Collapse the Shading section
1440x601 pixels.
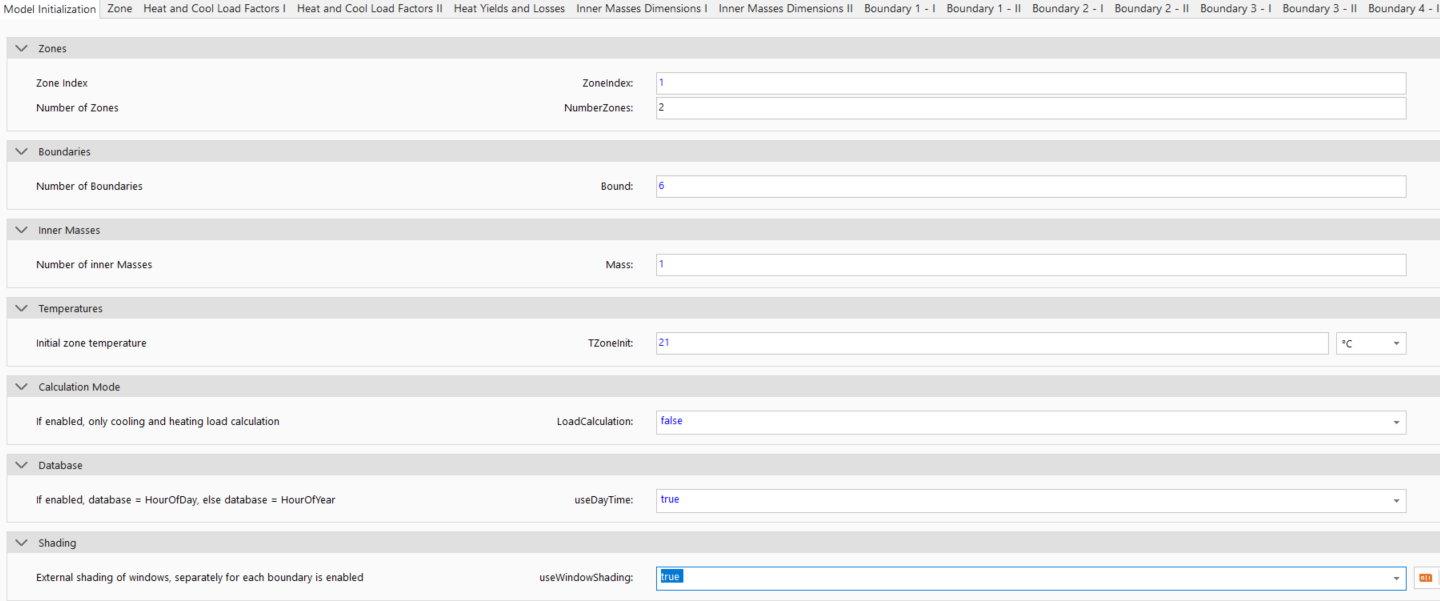pos(22,543)
